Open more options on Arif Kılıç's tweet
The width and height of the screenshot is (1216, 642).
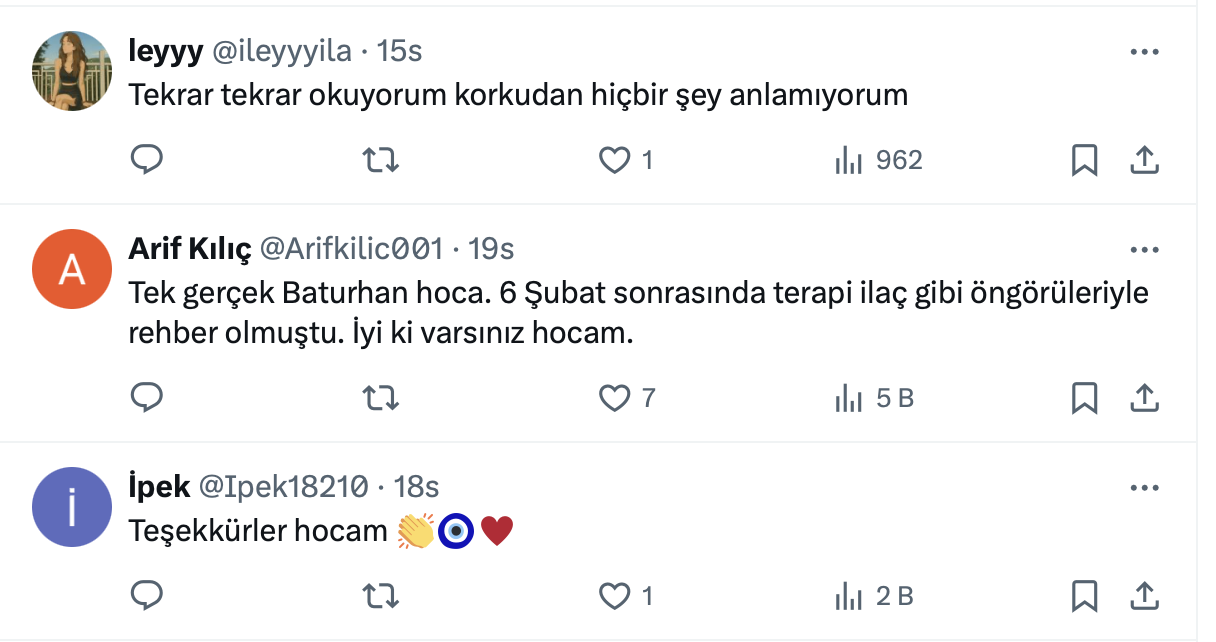point(1143,249)
